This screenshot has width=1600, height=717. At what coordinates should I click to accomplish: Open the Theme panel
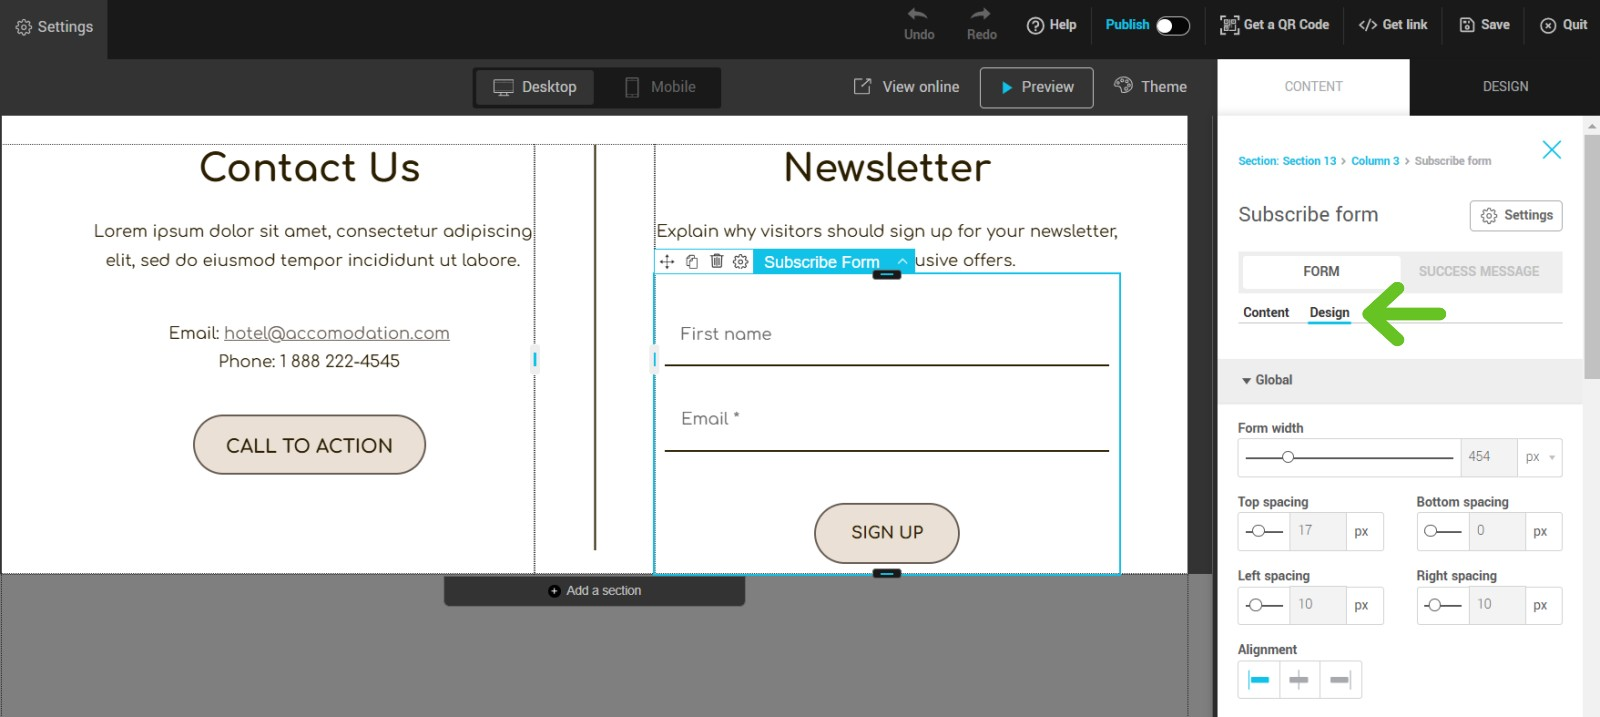1151,87
